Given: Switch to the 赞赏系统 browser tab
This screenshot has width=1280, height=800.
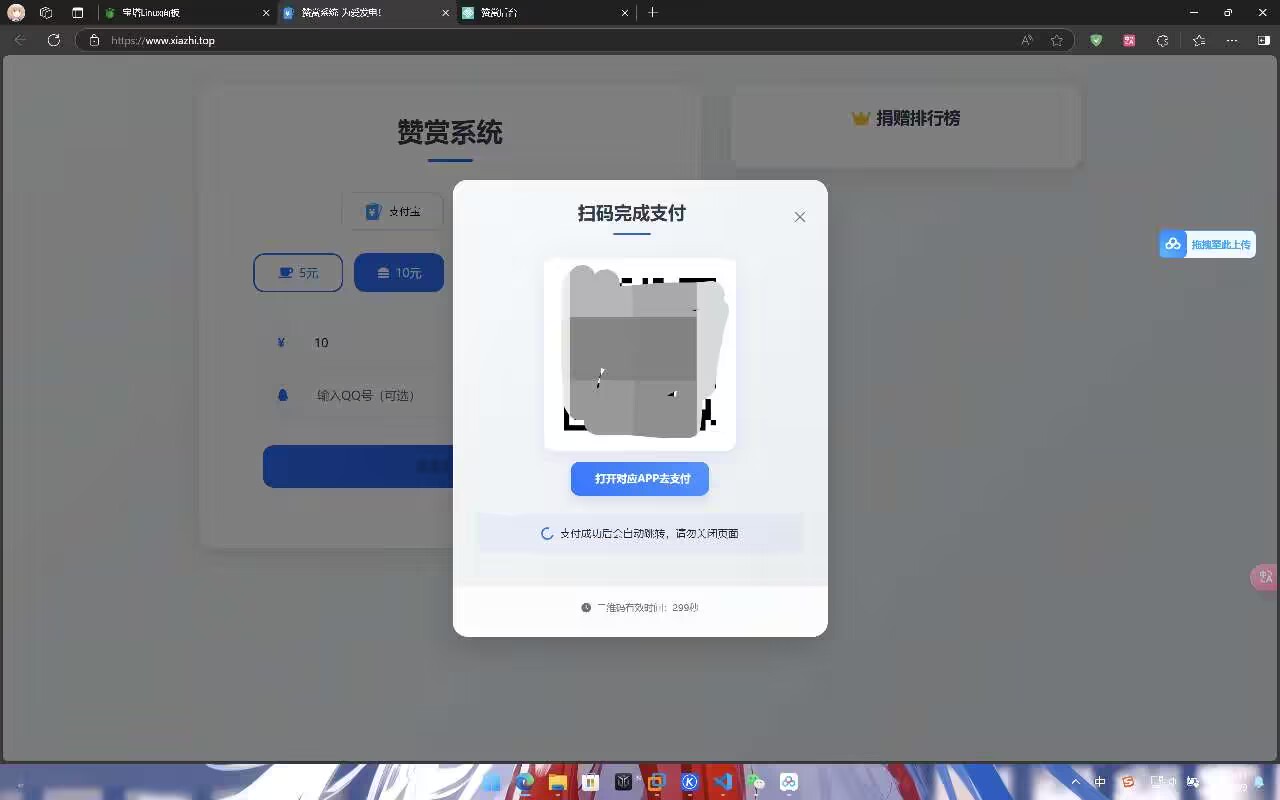Looking at the screenshot, I should pyautogui.click(x=366, y=13).
